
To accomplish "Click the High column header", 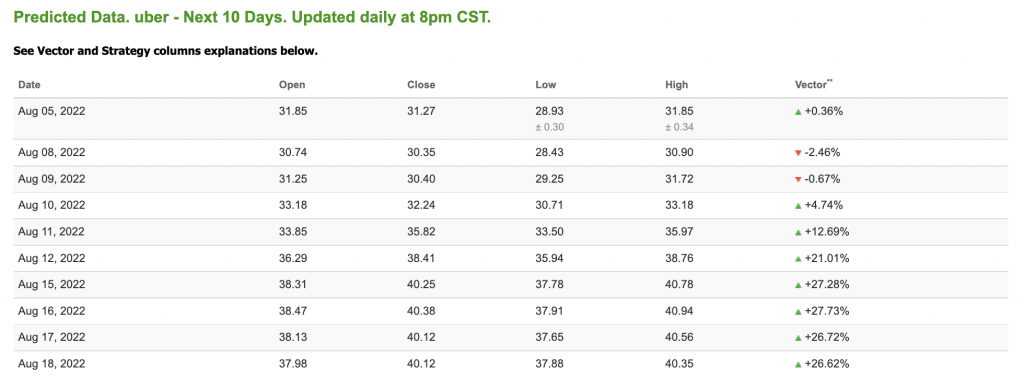I will coord(676,85).
